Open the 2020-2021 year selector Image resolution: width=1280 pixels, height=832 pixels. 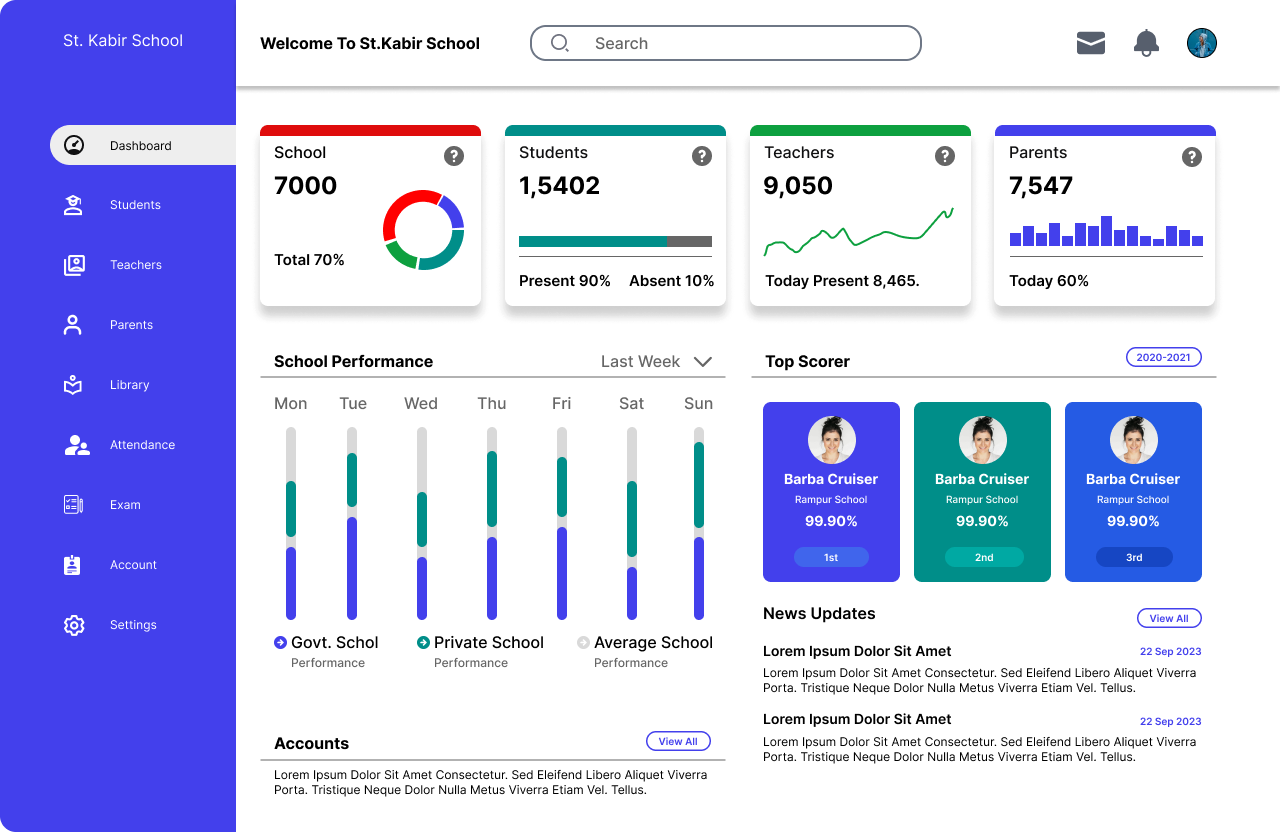click(1163, 356)
